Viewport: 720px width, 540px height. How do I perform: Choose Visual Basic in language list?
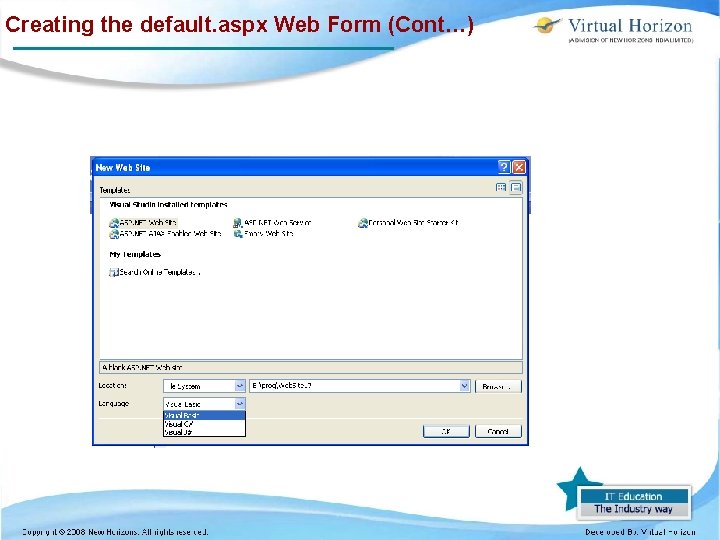click(x=204, y=415)
